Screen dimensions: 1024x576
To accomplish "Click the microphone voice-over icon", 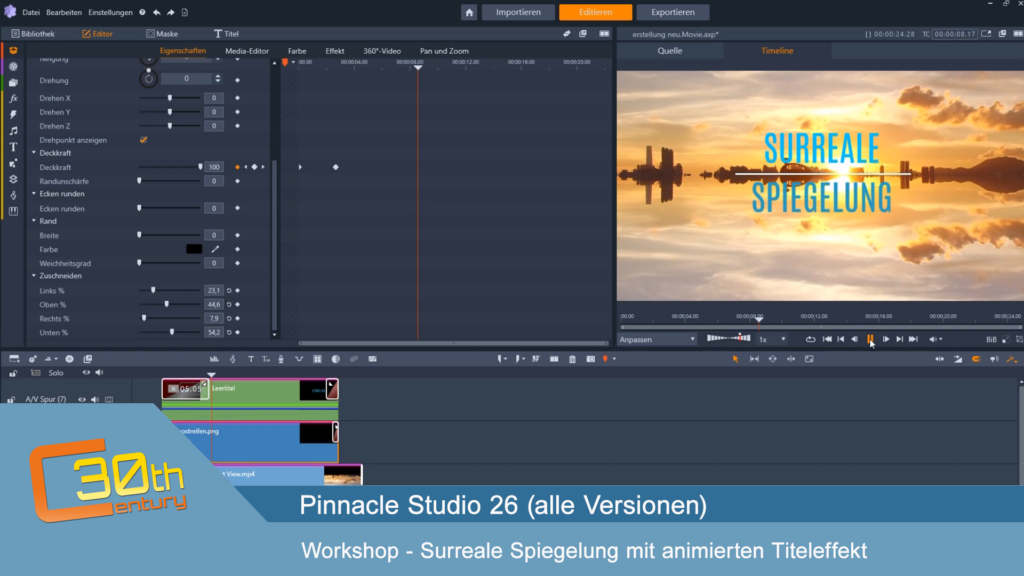I will click(281, 359).
